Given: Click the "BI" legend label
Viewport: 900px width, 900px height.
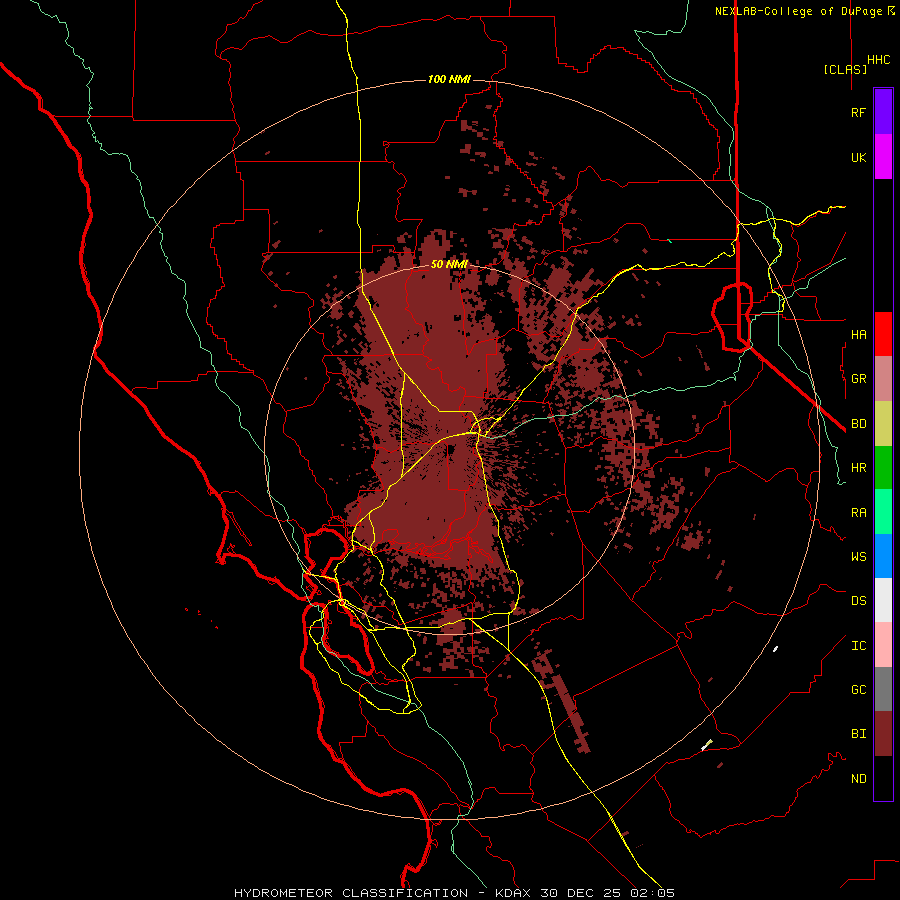Looking at the screenshot, I should 858,734.
